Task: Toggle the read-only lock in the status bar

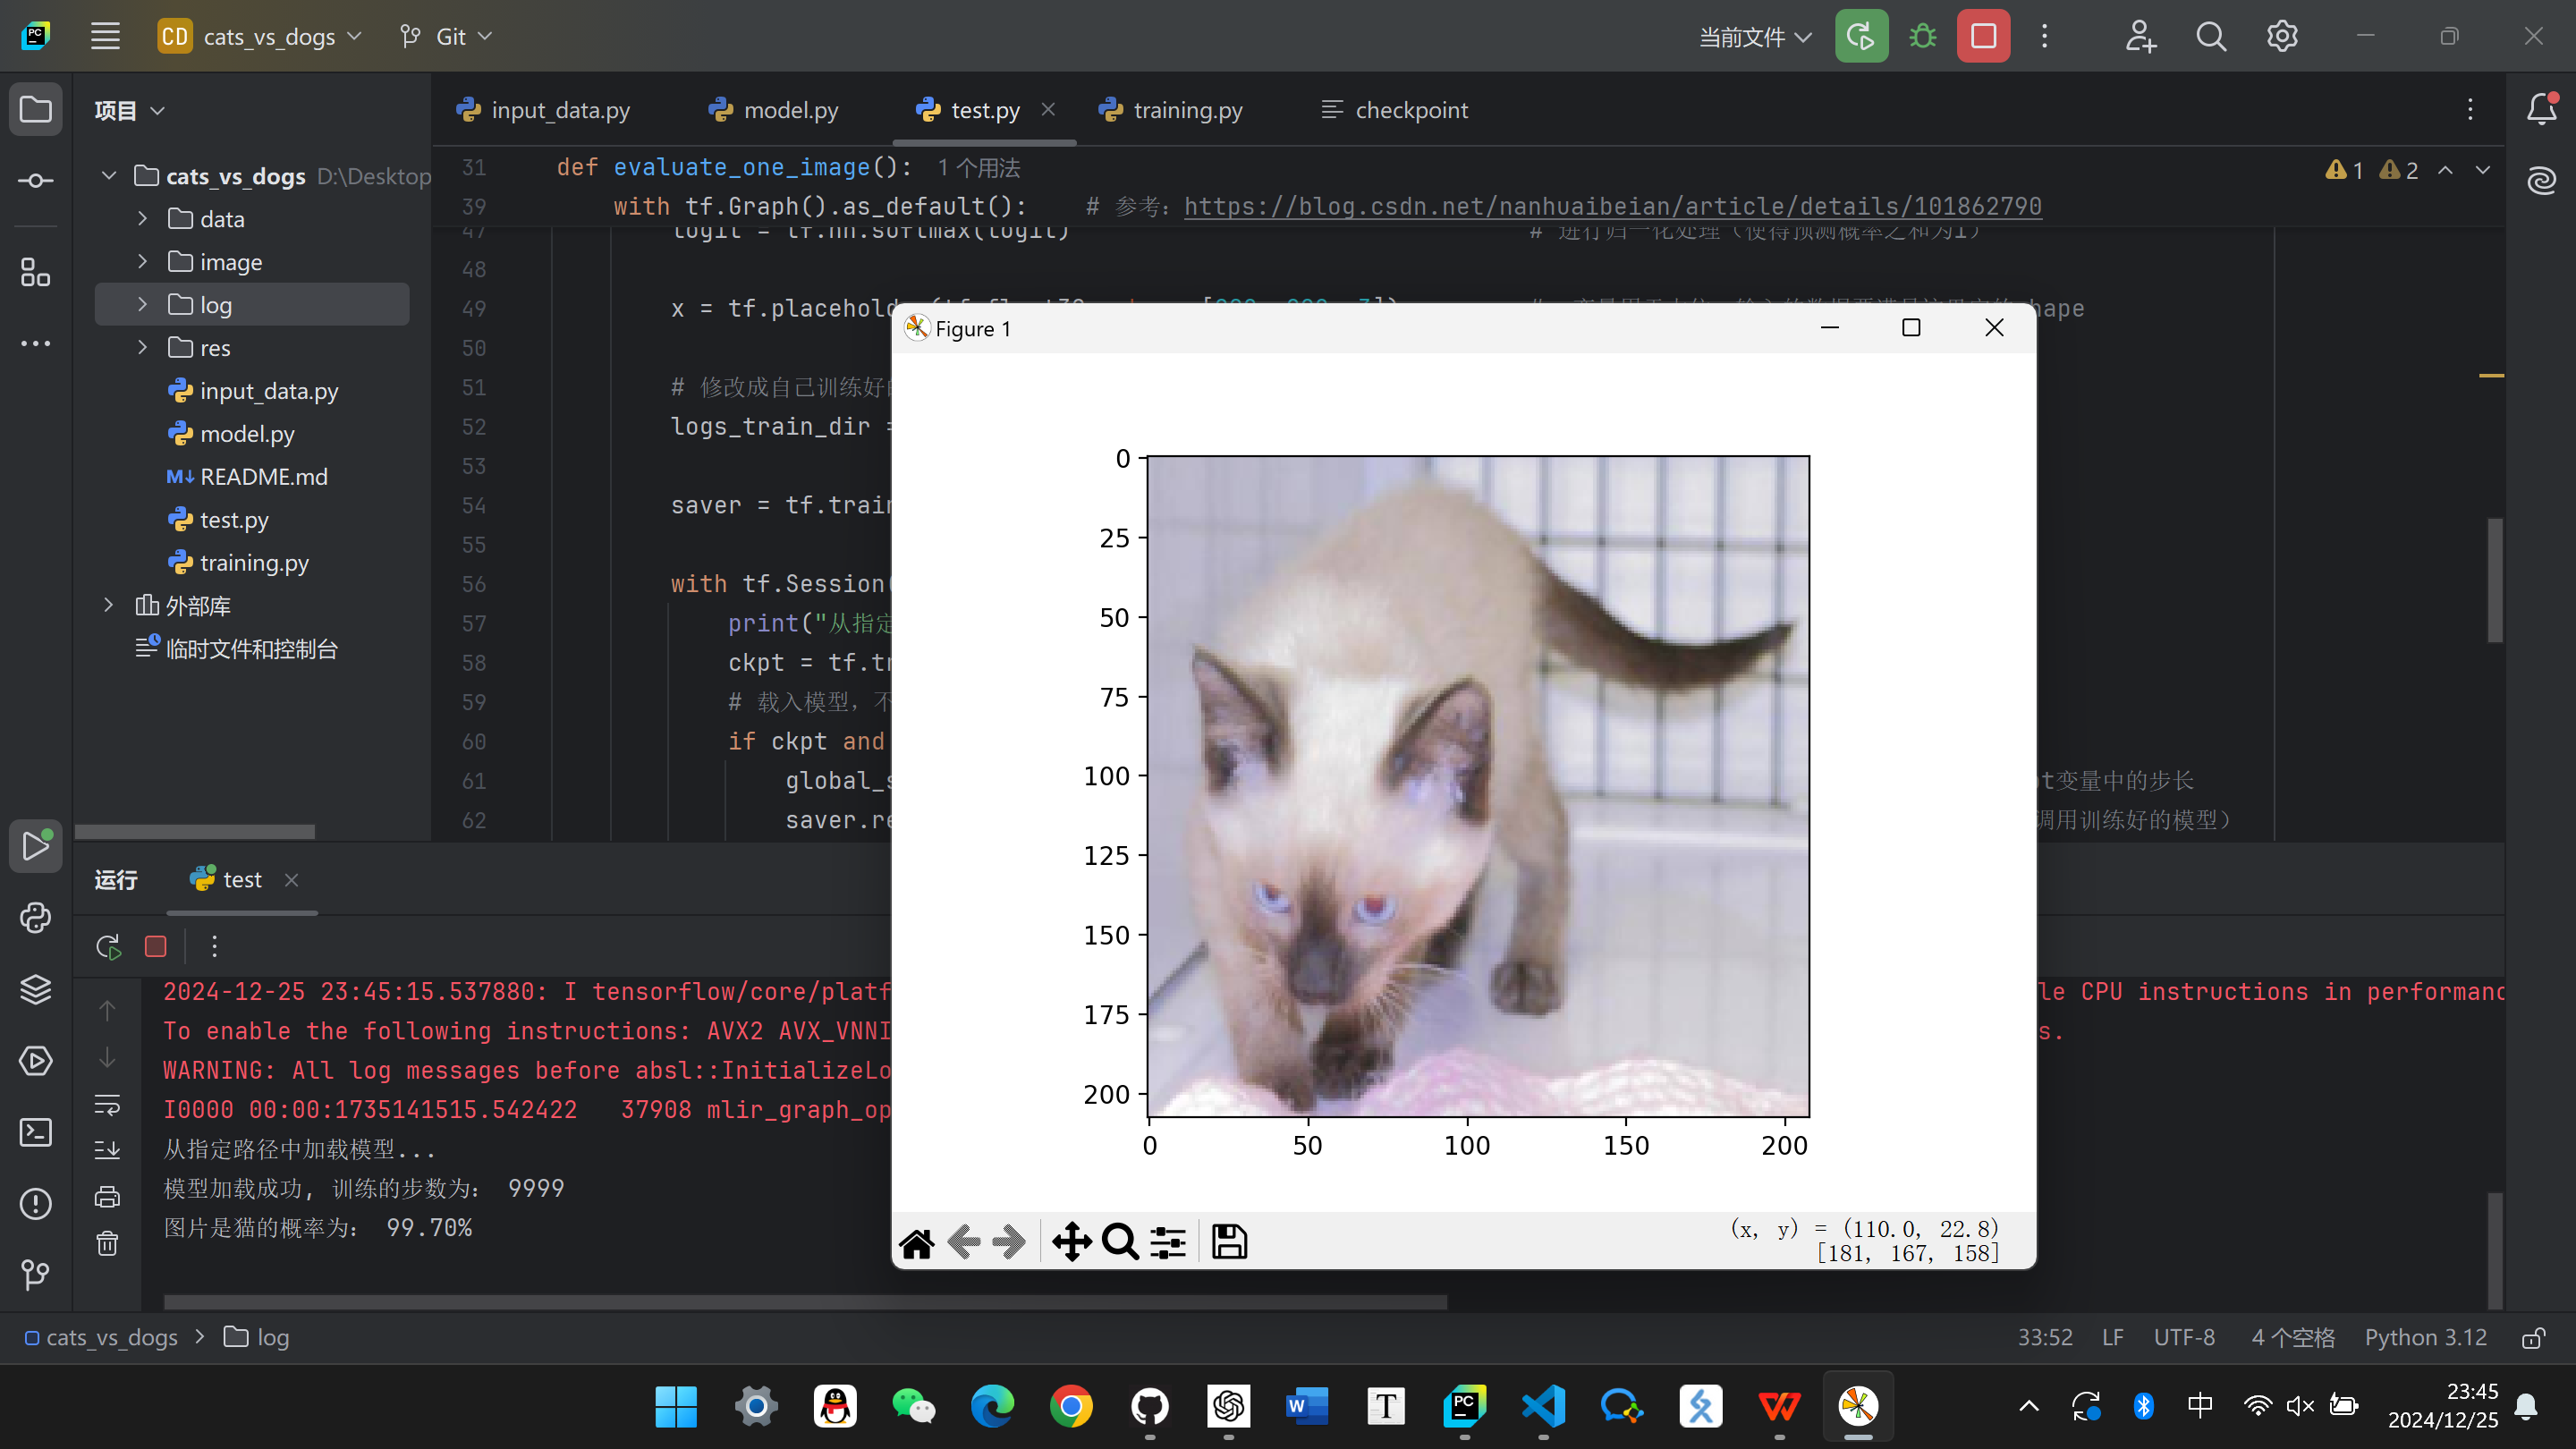Action: (2534, 1337)
